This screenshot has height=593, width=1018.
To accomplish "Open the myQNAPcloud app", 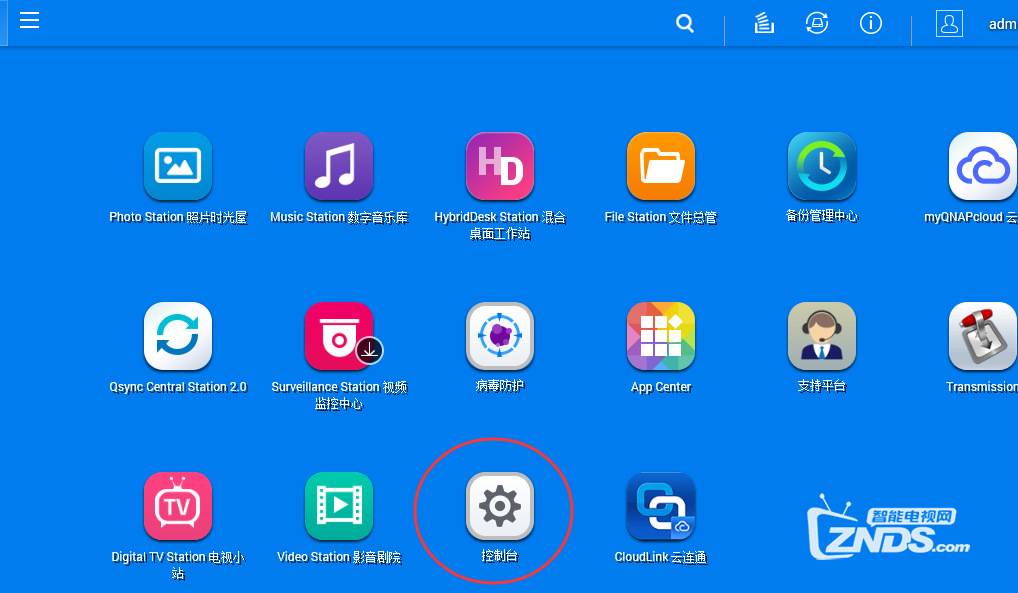I will tap(983, 166).
